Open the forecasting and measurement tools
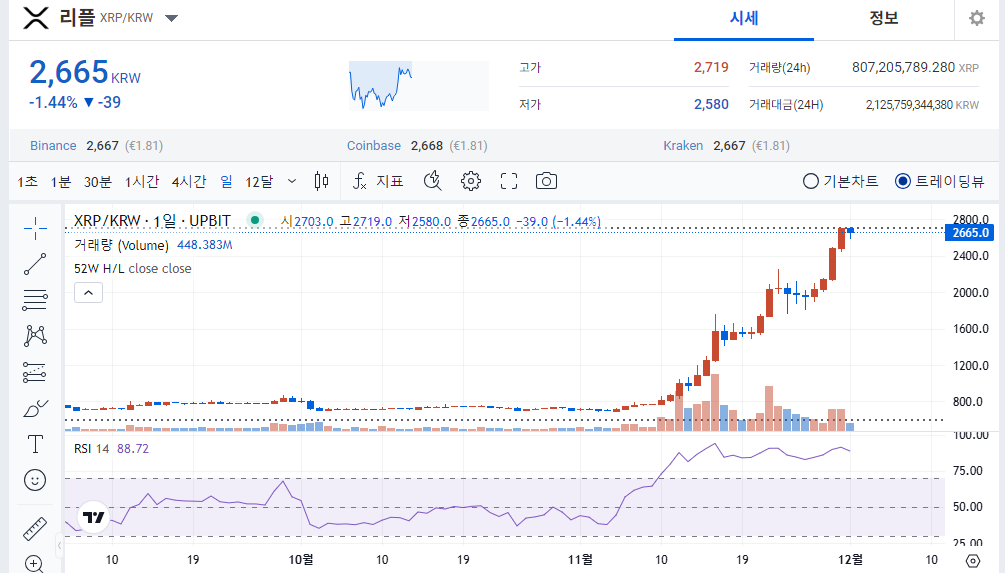1005x573 pixels. (x=35, y=372)
